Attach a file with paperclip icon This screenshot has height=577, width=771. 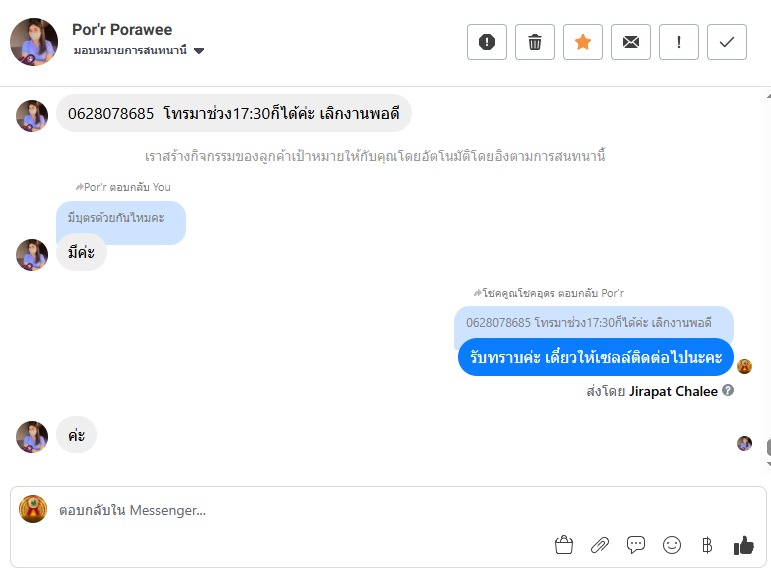(600, 545)
